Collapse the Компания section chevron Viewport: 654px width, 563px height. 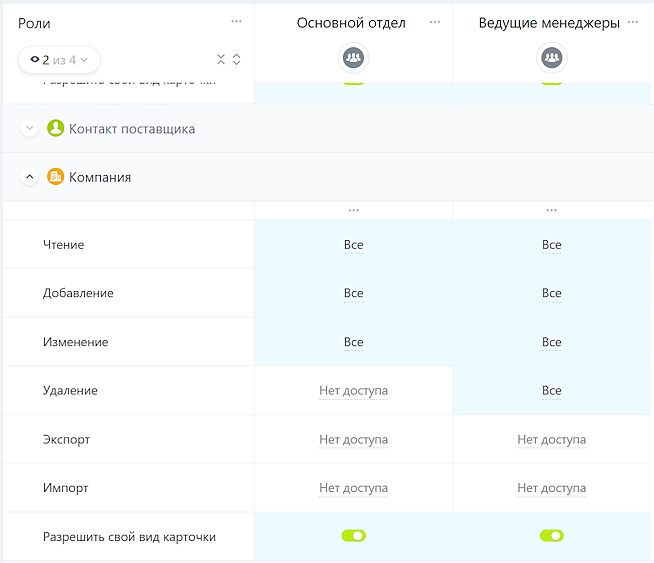[x=30, y=176]
